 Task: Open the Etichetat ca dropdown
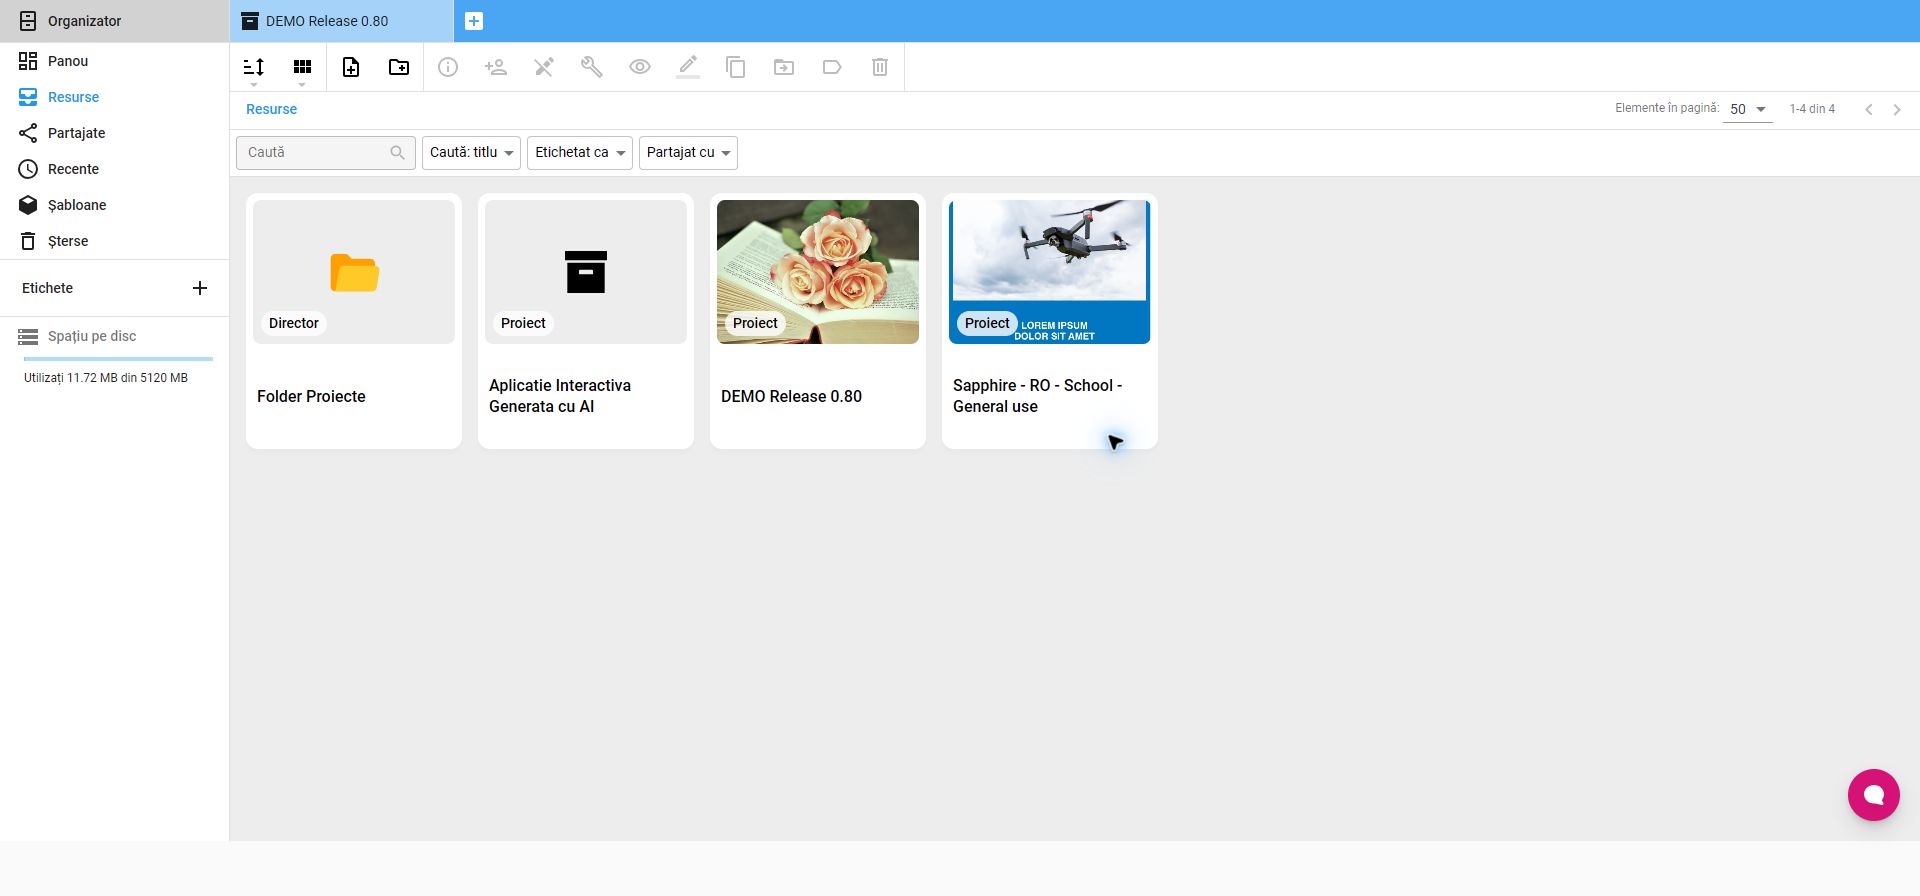click(x=580, y=153)
